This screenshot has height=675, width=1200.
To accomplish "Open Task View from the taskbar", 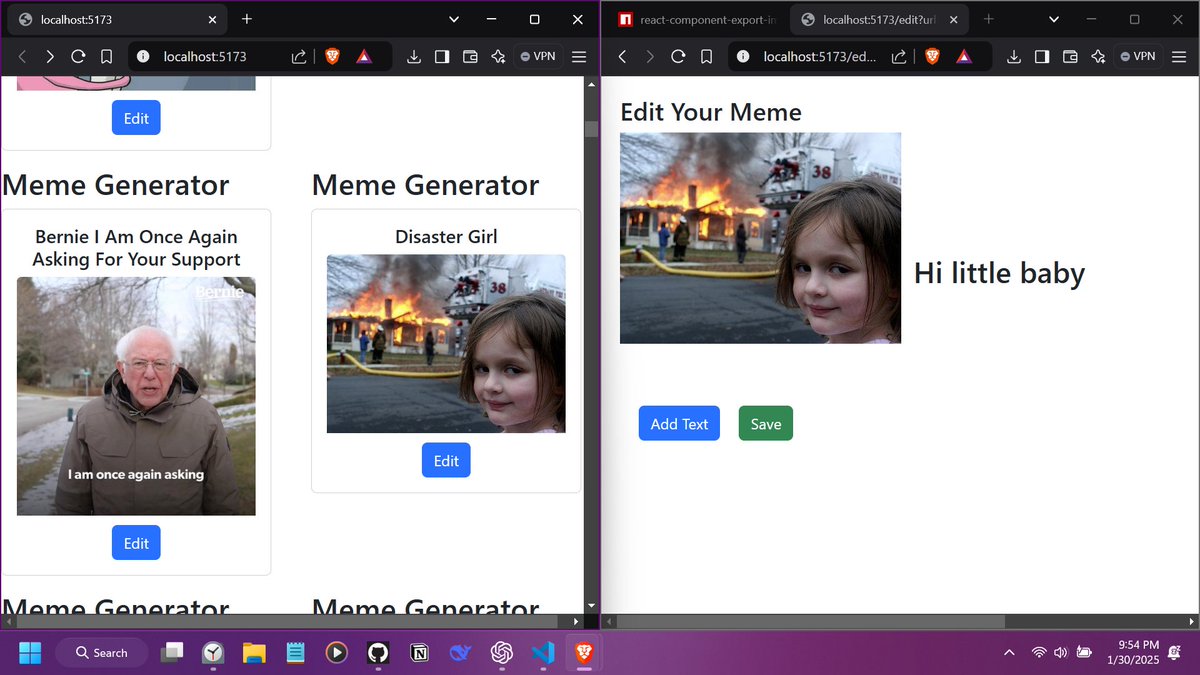I will pos(172,653).
